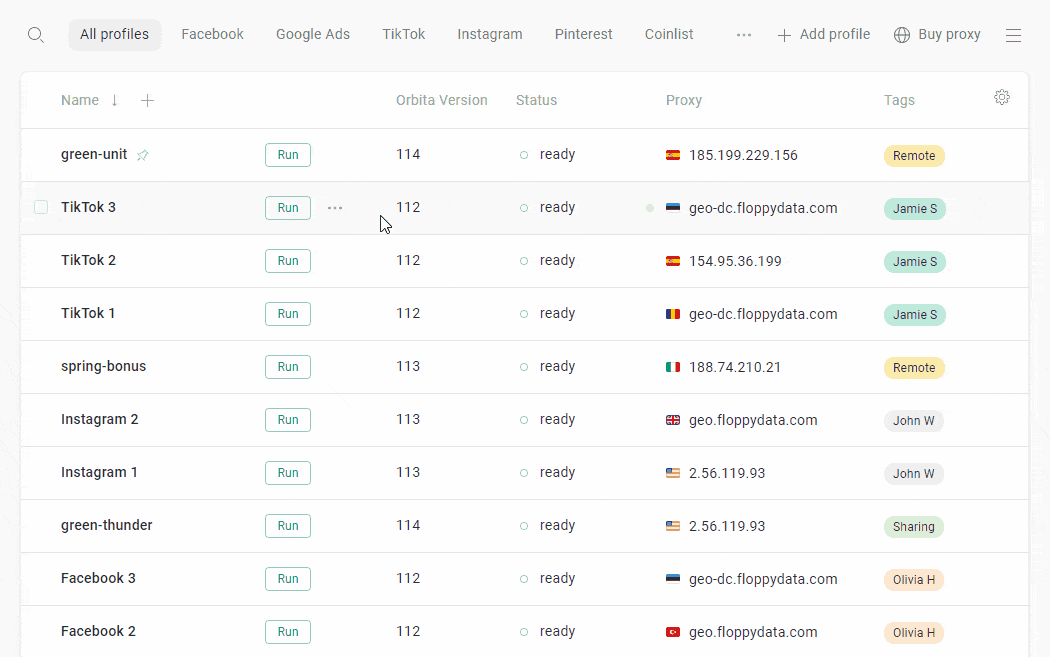
Task: Select the Facebook 2 profile name
Action: (x=98, y=631)
